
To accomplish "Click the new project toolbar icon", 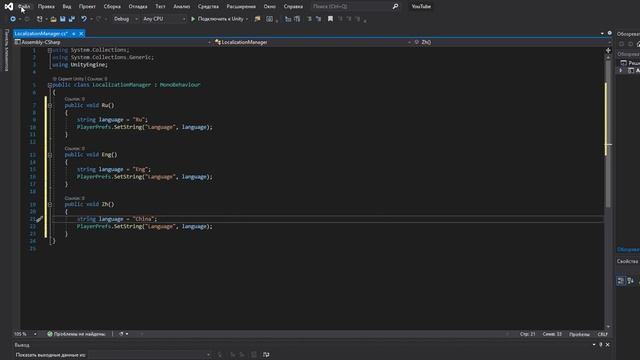I will tap(40, 19).
